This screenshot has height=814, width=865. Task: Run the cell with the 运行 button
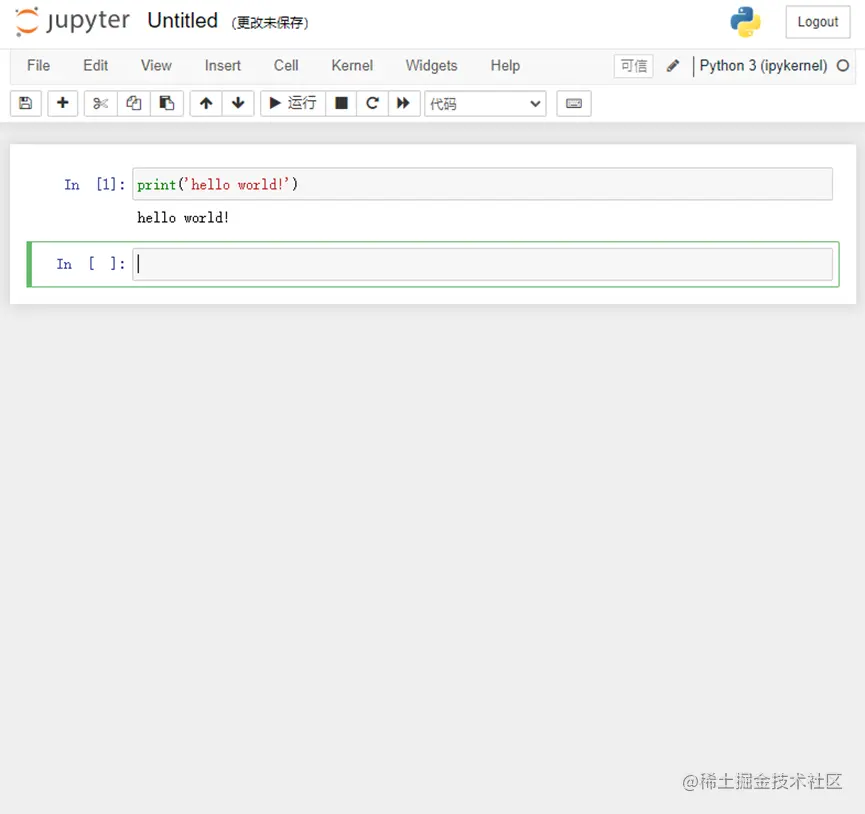[x=293, y=103]
